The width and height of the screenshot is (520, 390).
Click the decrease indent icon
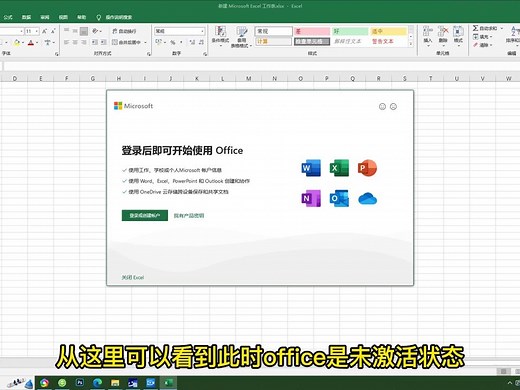[95, 42]
